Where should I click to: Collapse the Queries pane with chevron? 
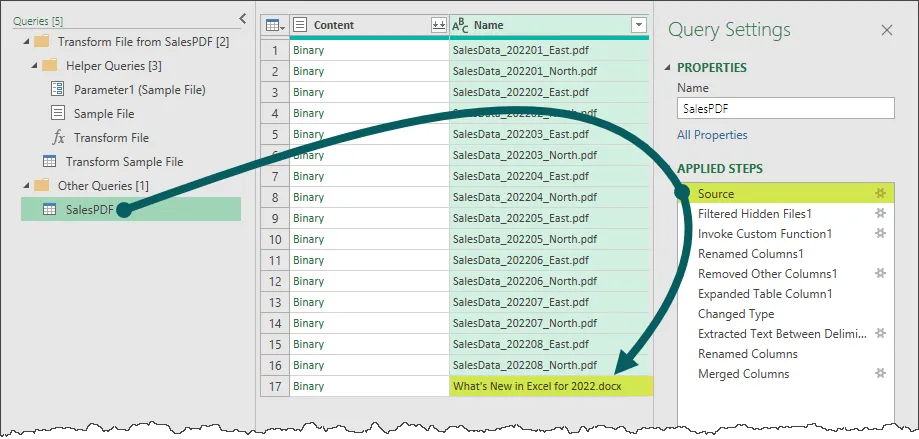tap(243, 18)
